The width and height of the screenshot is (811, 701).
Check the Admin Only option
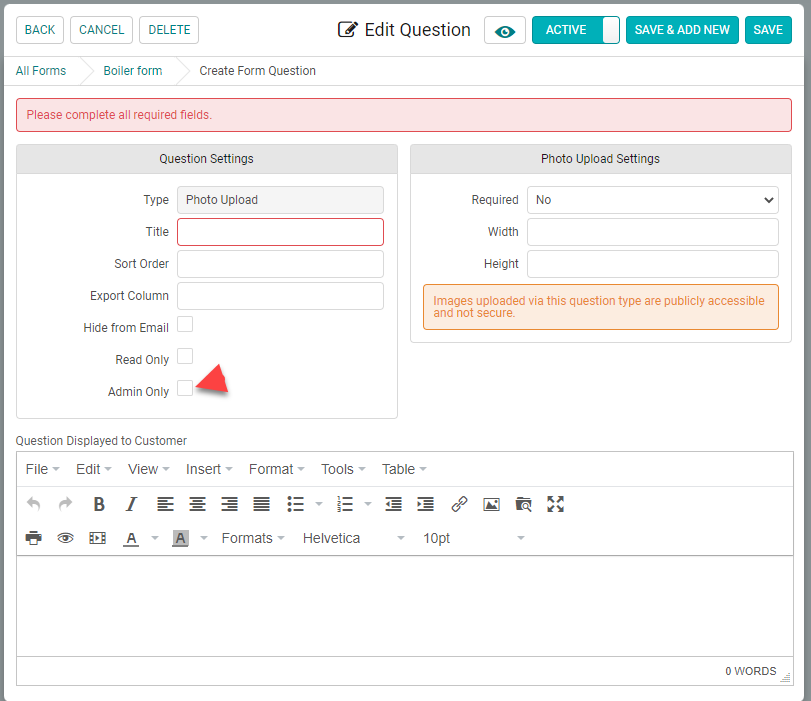coord(185,388)
